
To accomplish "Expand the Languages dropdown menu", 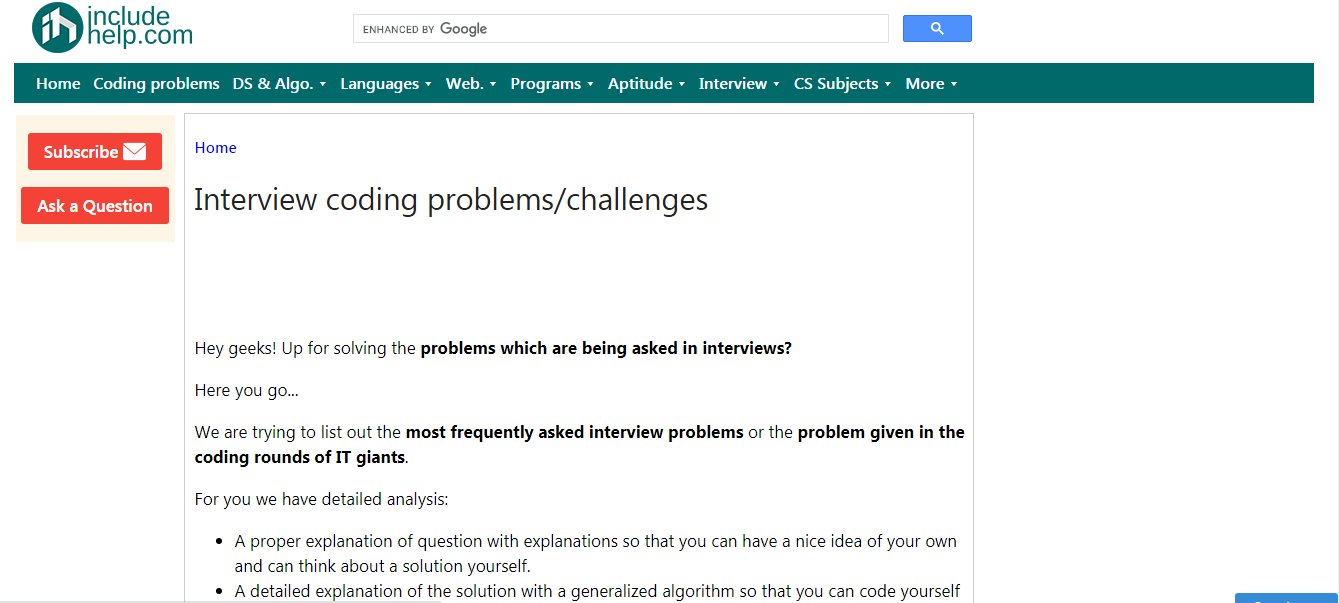I will coord(386,84).
